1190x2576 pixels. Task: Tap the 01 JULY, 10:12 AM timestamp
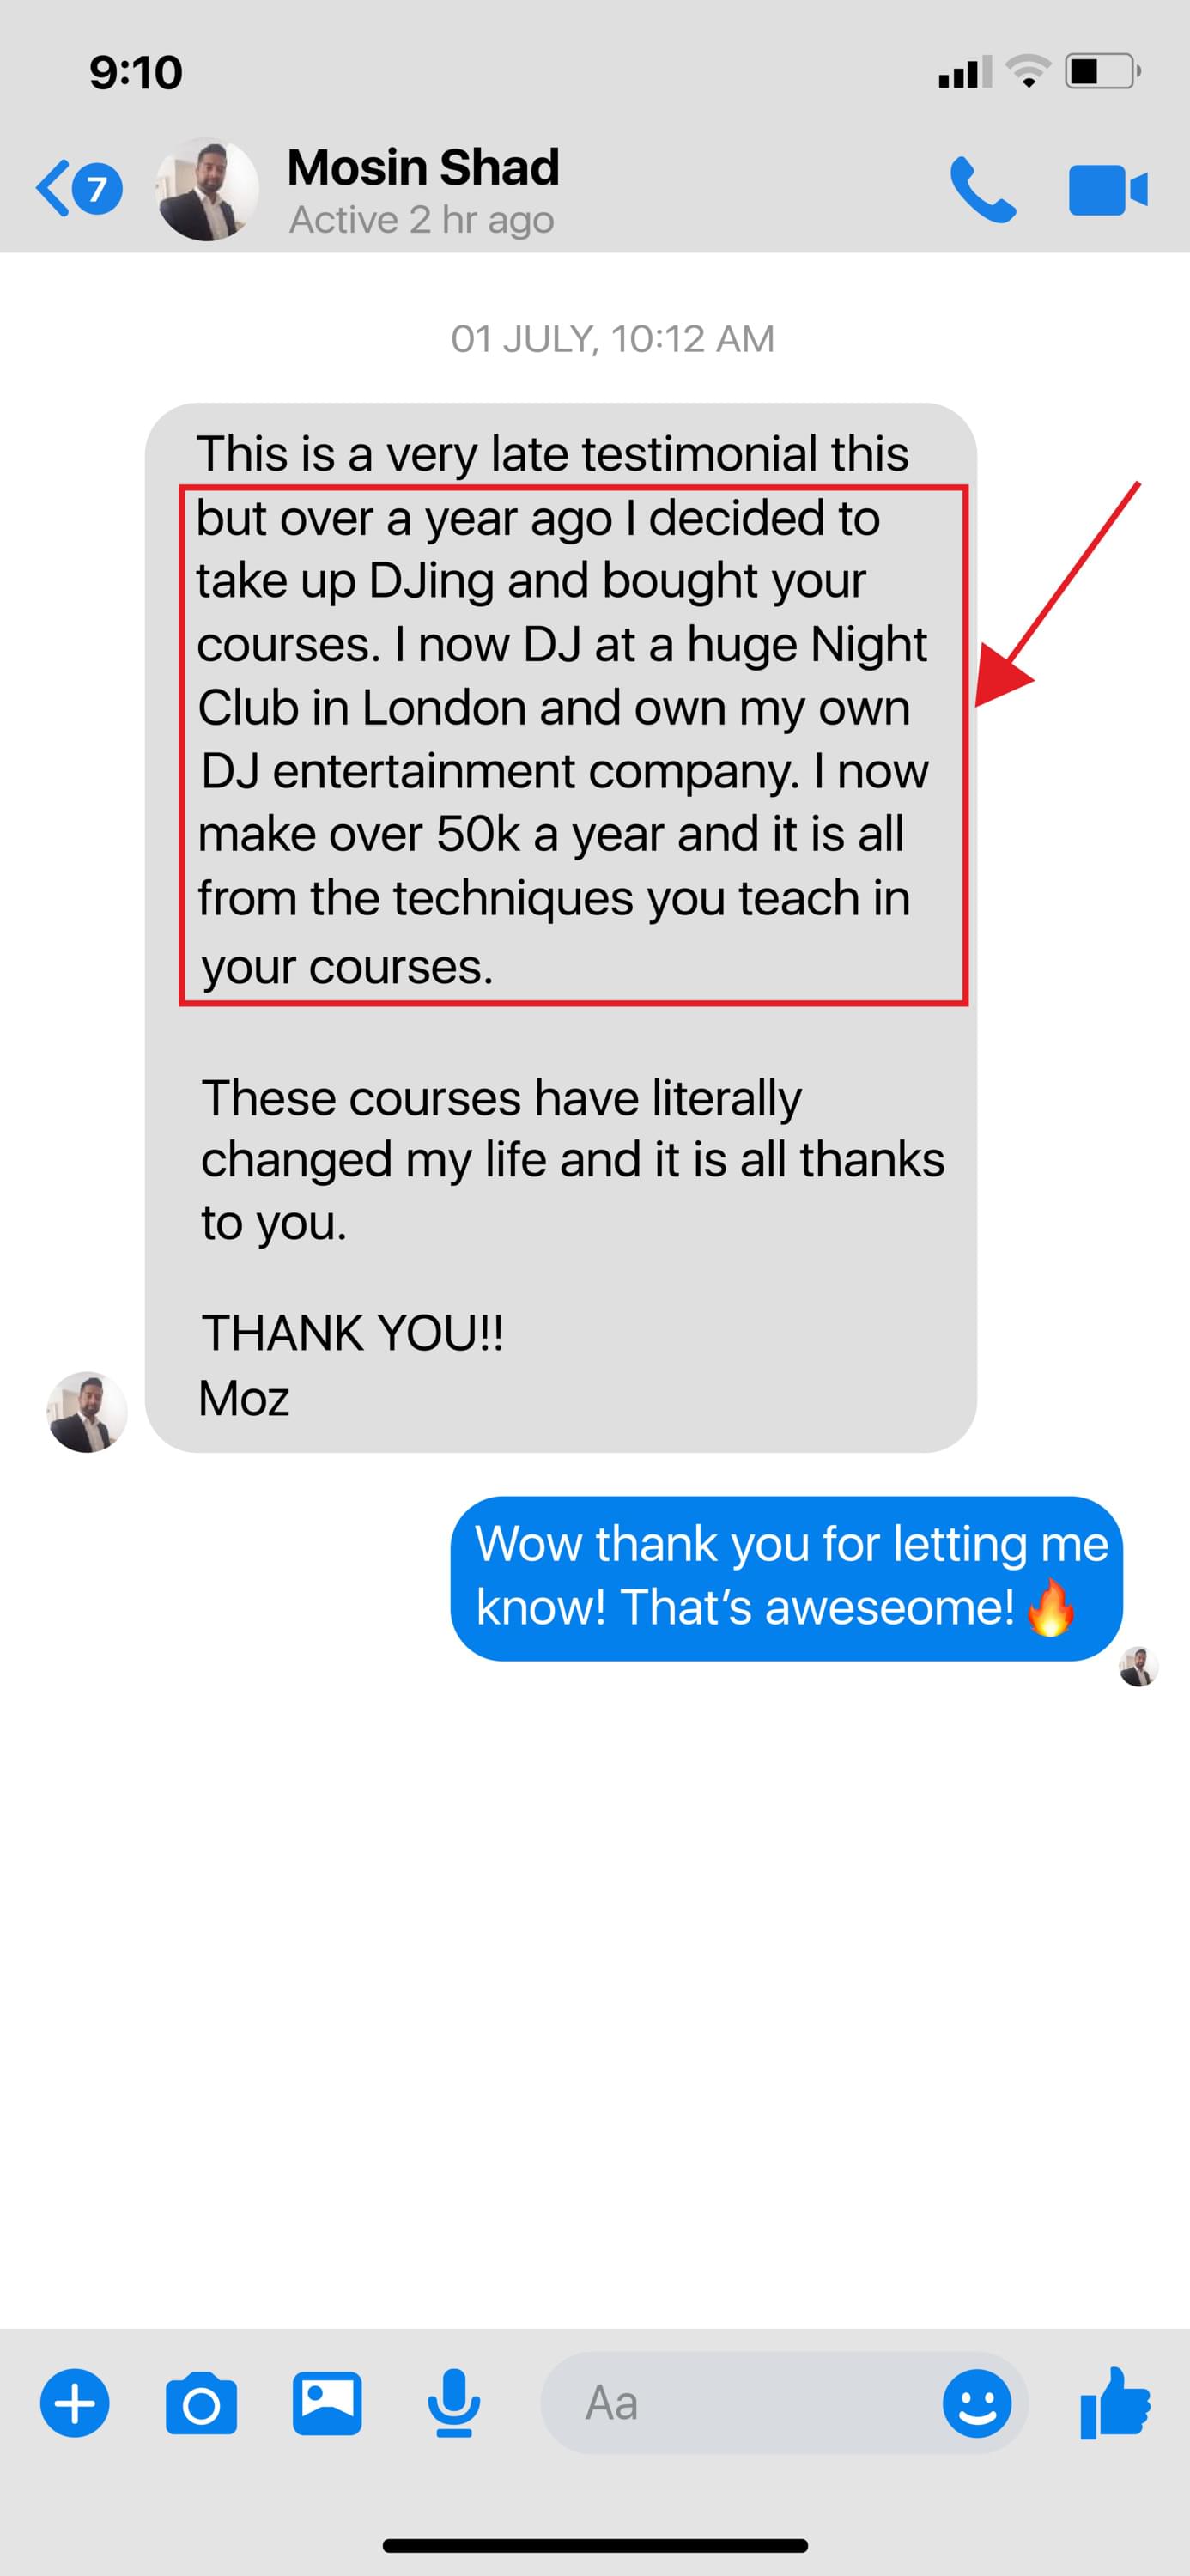point(612,339)
